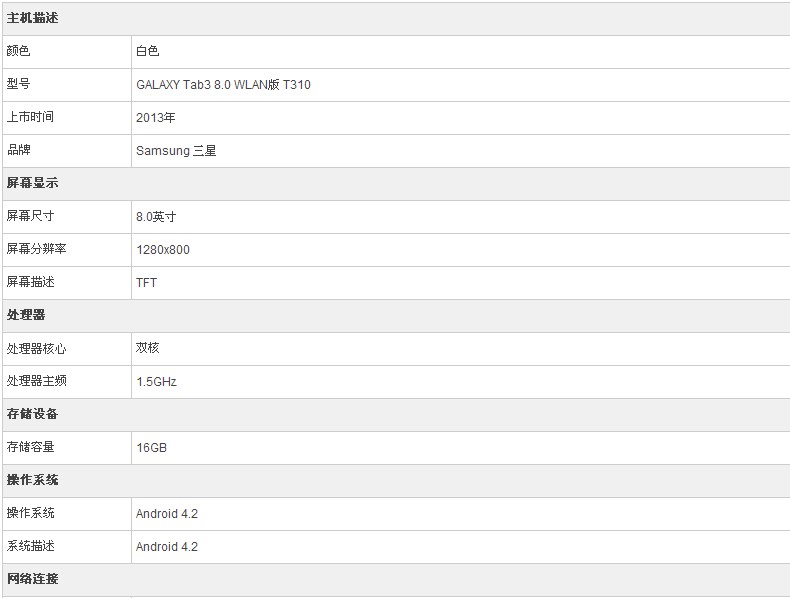
Task: Click the bold 操作系统 section header
Action: pyautogui.click(x=32, y=480)
